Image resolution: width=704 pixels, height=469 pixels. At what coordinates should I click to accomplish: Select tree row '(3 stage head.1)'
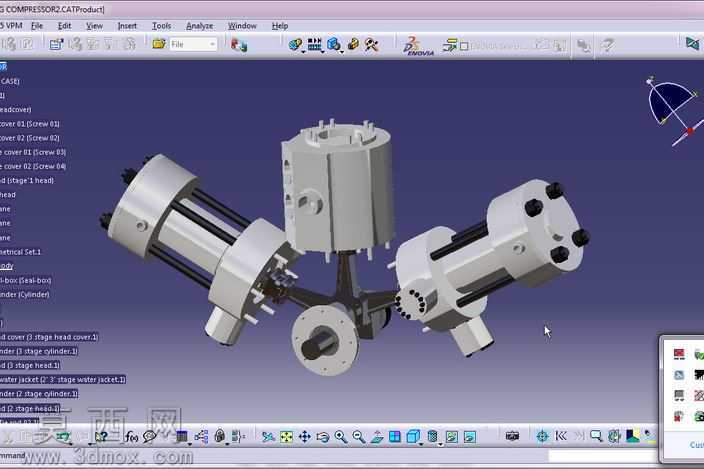tap(30, 366)
